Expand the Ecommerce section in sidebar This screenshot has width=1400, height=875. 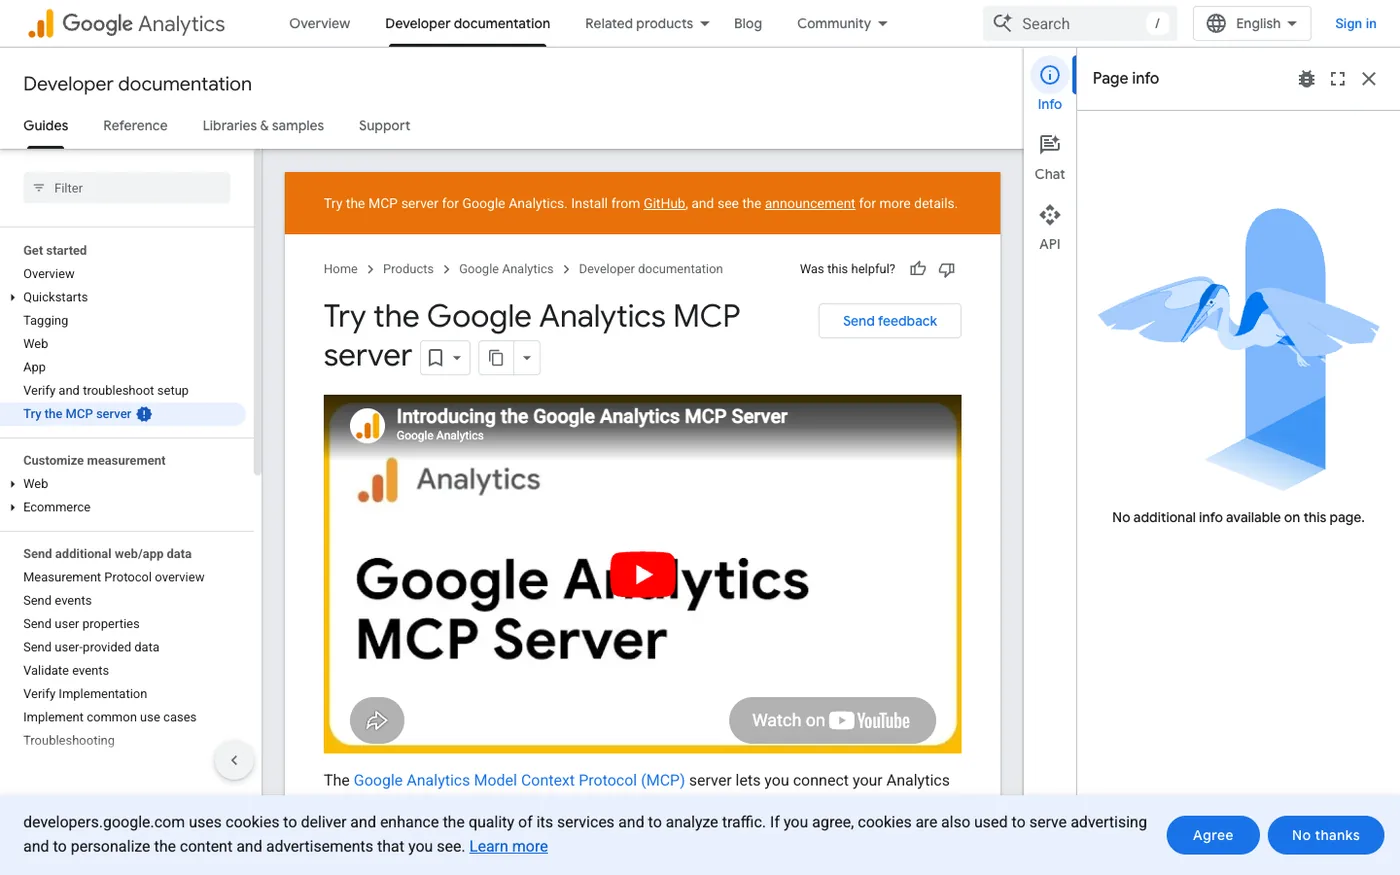pyautogui.click(x=13, y=507)
